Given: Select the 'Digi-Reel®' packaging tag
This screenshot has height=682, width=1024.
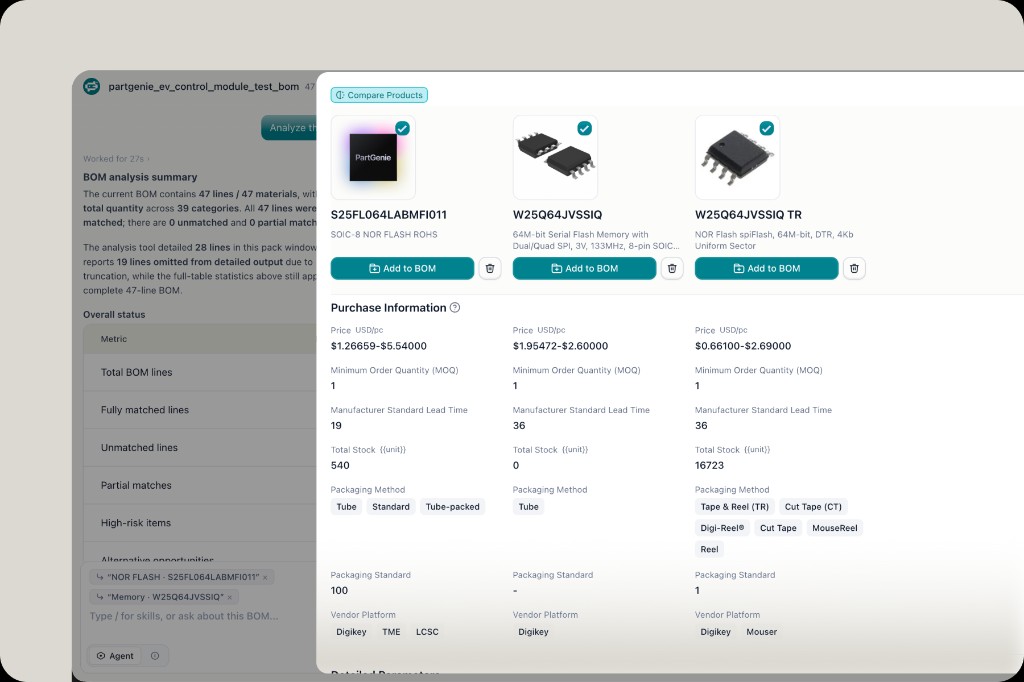Looking at the screenshot, I should pos(722,528).
